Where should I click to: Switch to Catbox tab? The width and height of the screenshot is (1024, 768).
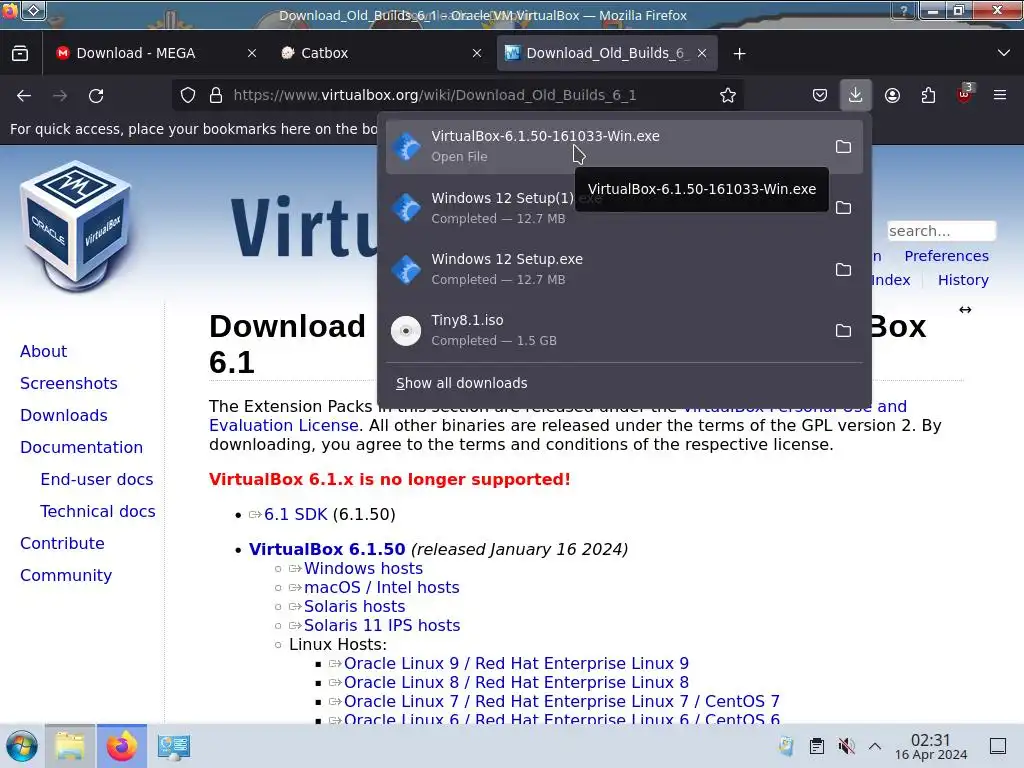(x=381, y=54)
